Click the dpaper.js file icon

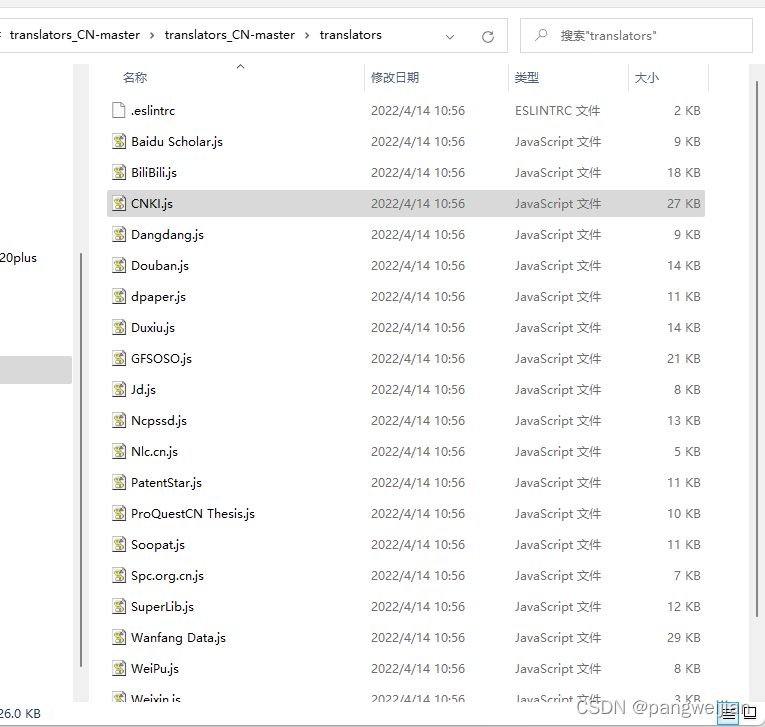pyautogui.click(x=119, y=296)
